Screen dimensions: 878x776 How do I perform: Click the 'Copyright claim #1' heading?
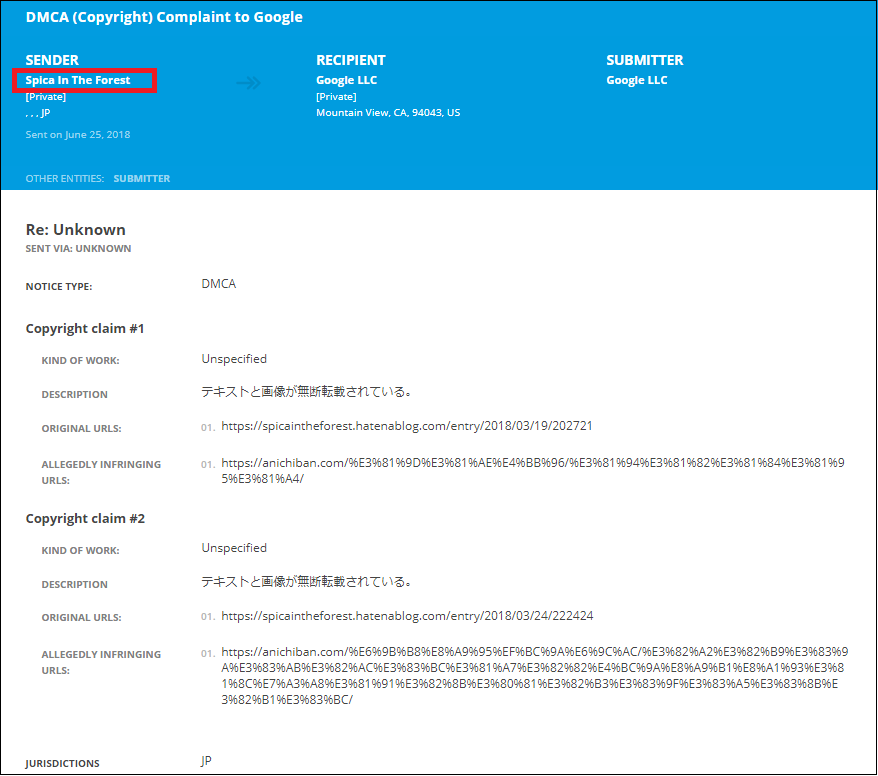85,329
